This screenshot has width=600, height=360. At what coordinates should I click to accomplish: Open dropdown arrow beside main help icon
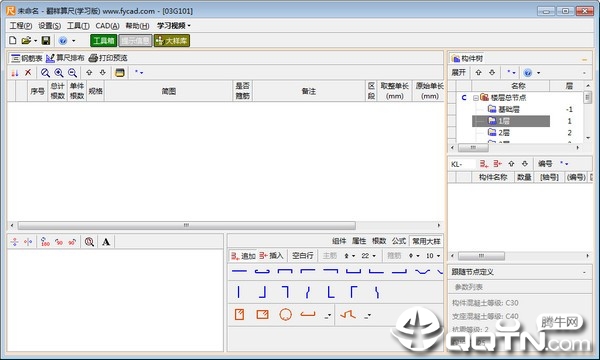coord(73,41)
